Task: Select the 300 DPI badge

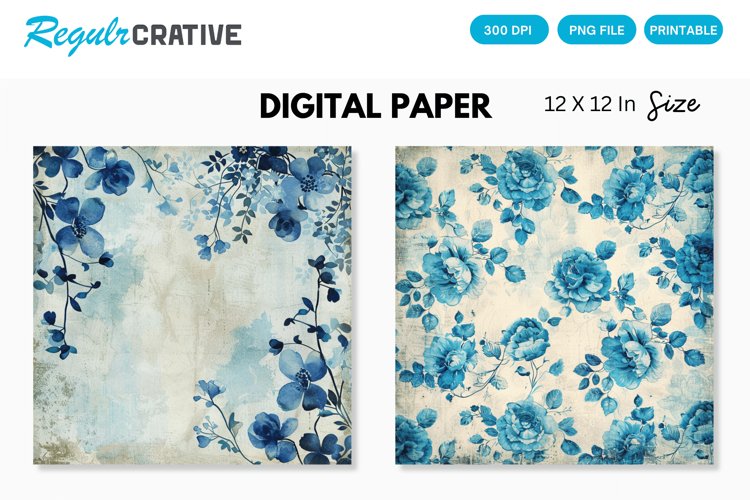Action: pos(508,30)
